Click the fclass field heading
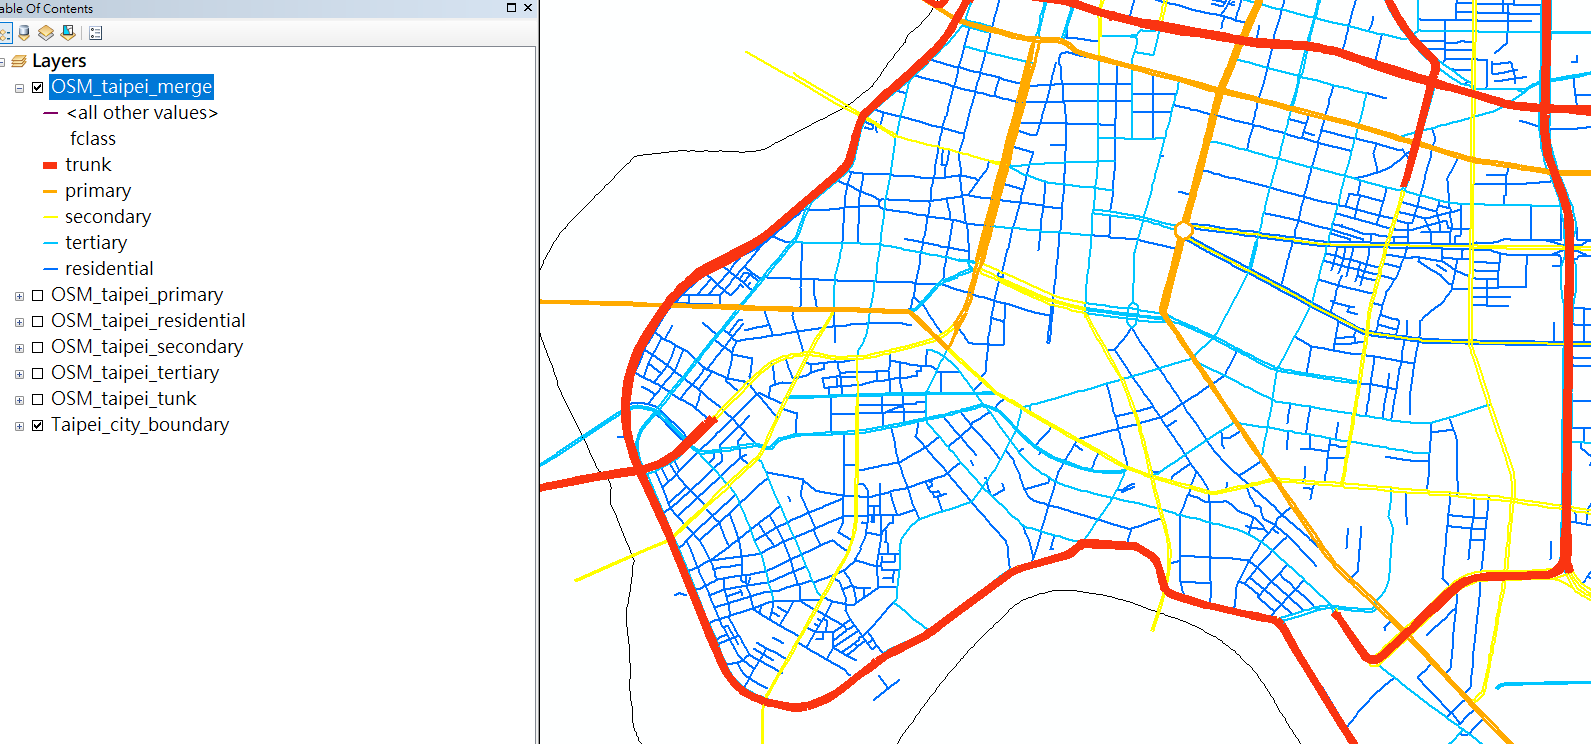 click(x=93, y=139)
